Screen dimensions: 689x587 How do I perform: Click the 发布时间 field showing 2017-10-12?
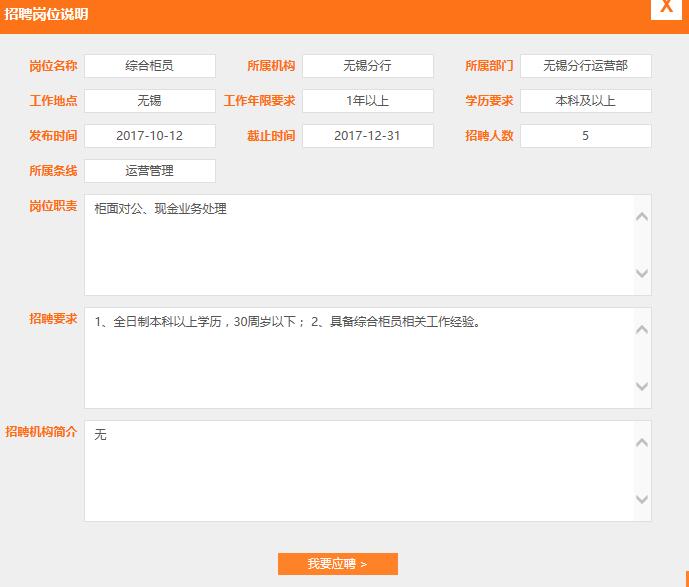[150, 136]
